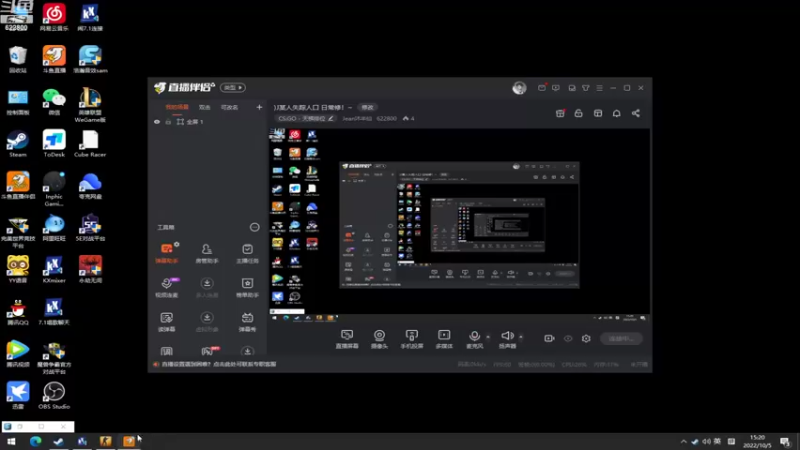Open Steam desktop shortcut
The height and width of the screenshot is (450, 800).
click(x=18, y=144)
